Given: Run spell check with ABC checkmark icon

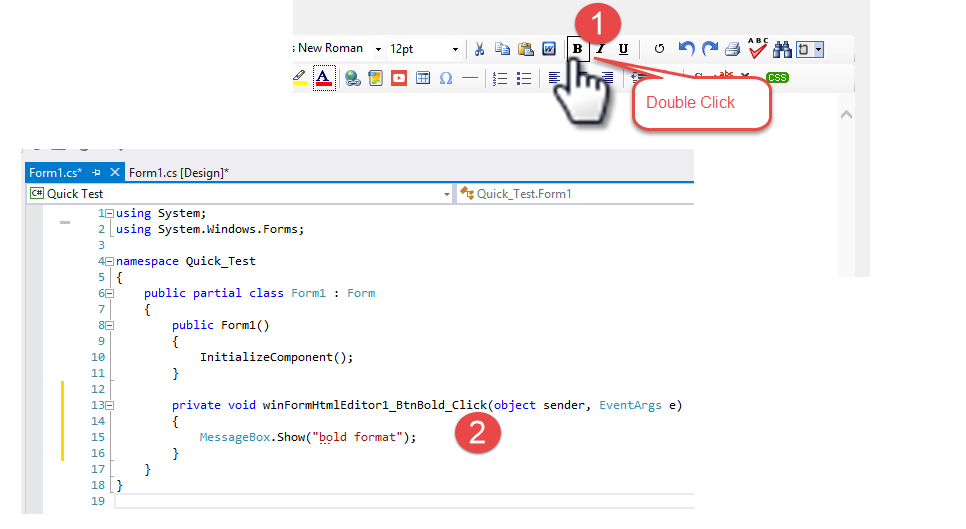Looking at the screenshot, I should point(758,47).
